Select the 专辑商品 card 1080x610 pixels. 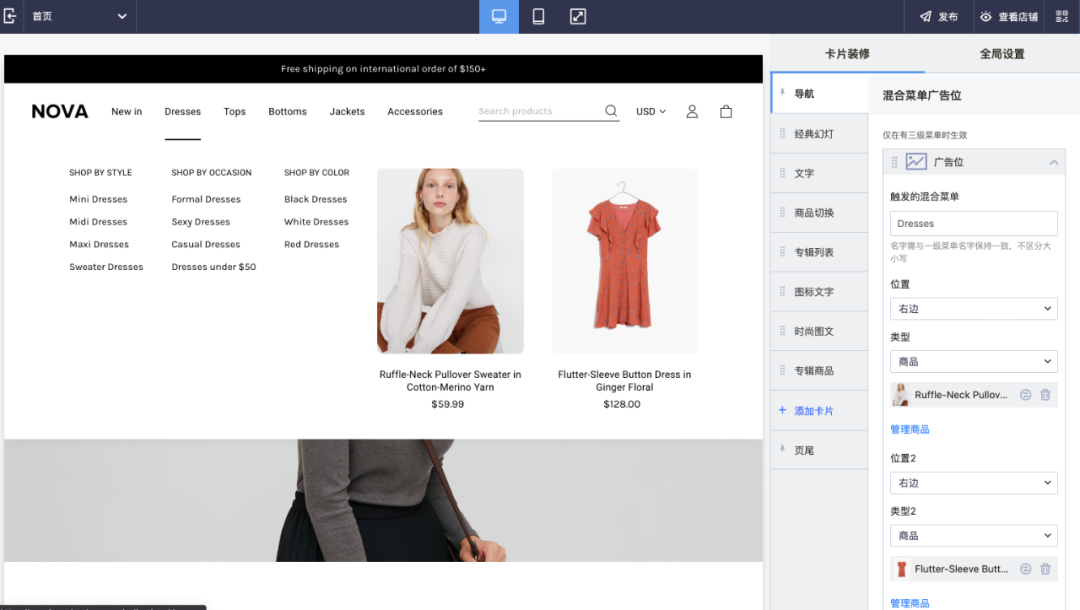[x=820, y=370]
